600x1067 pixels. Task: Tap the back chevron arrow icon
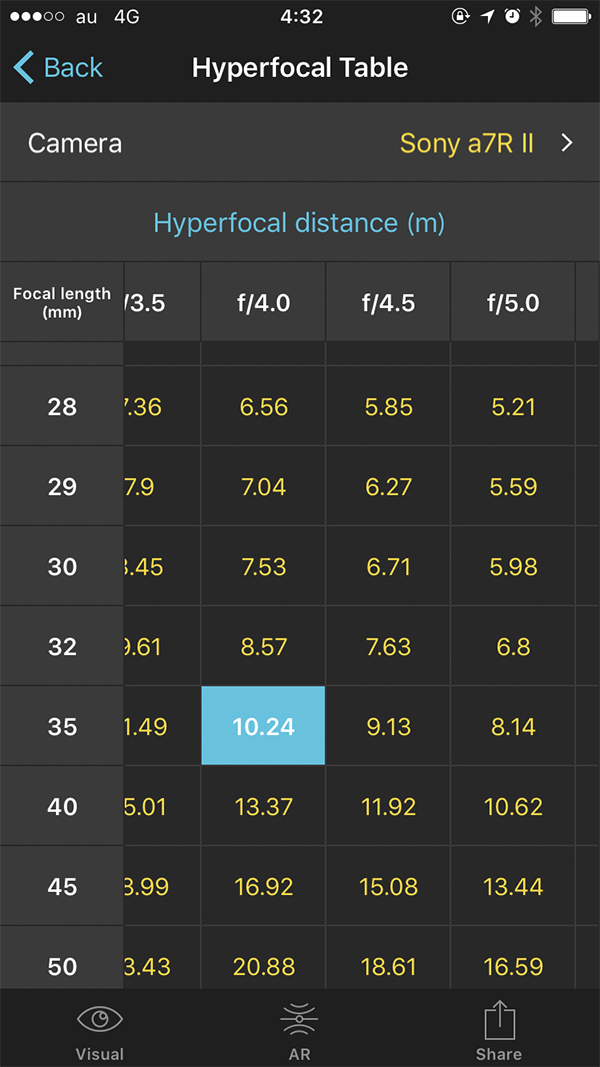click(x=24, y=67)
